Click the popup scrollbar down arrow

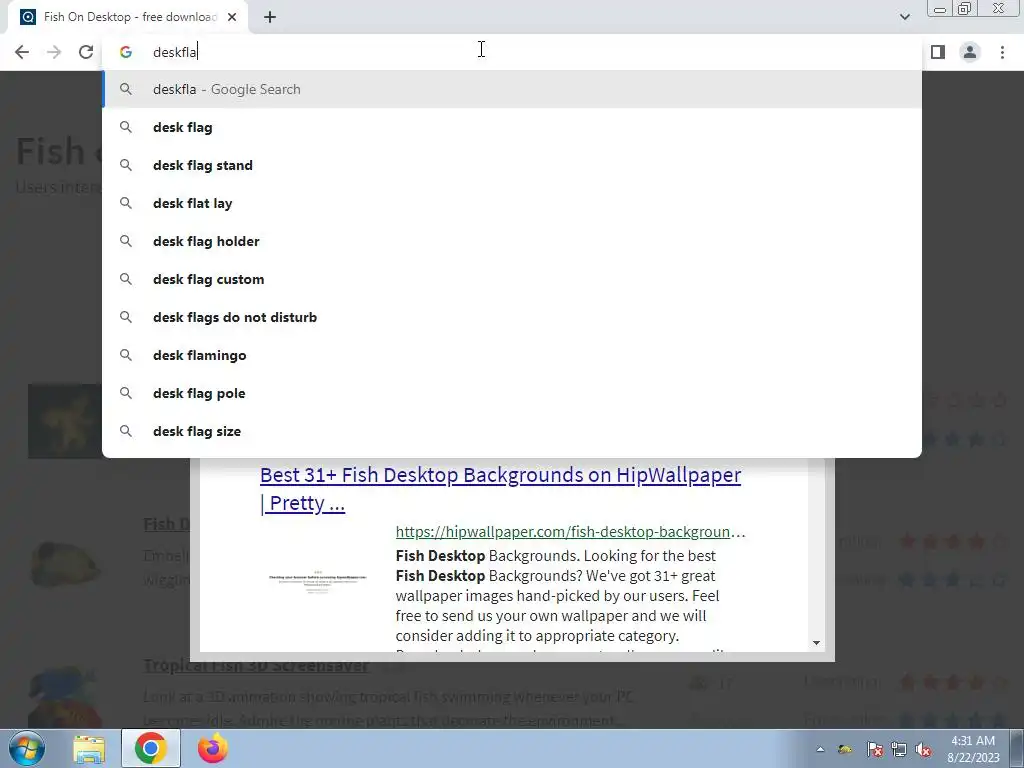816,643
